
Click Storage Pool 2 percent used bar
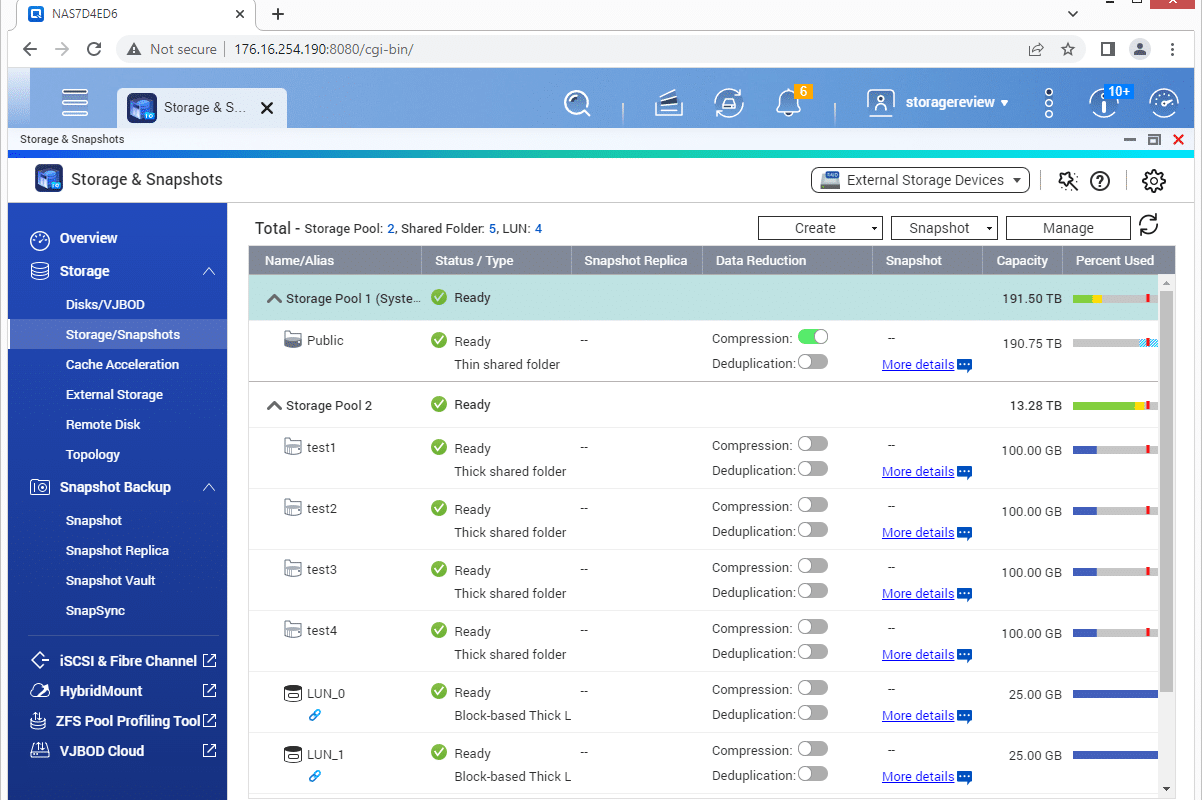coord(1115,406)
